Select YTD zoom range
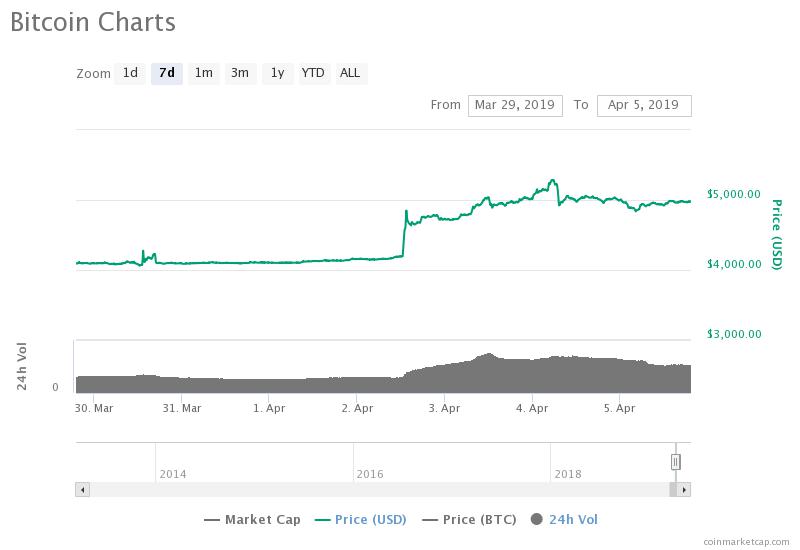The height and width of the screenshot is (550, 800). point(313,73)
